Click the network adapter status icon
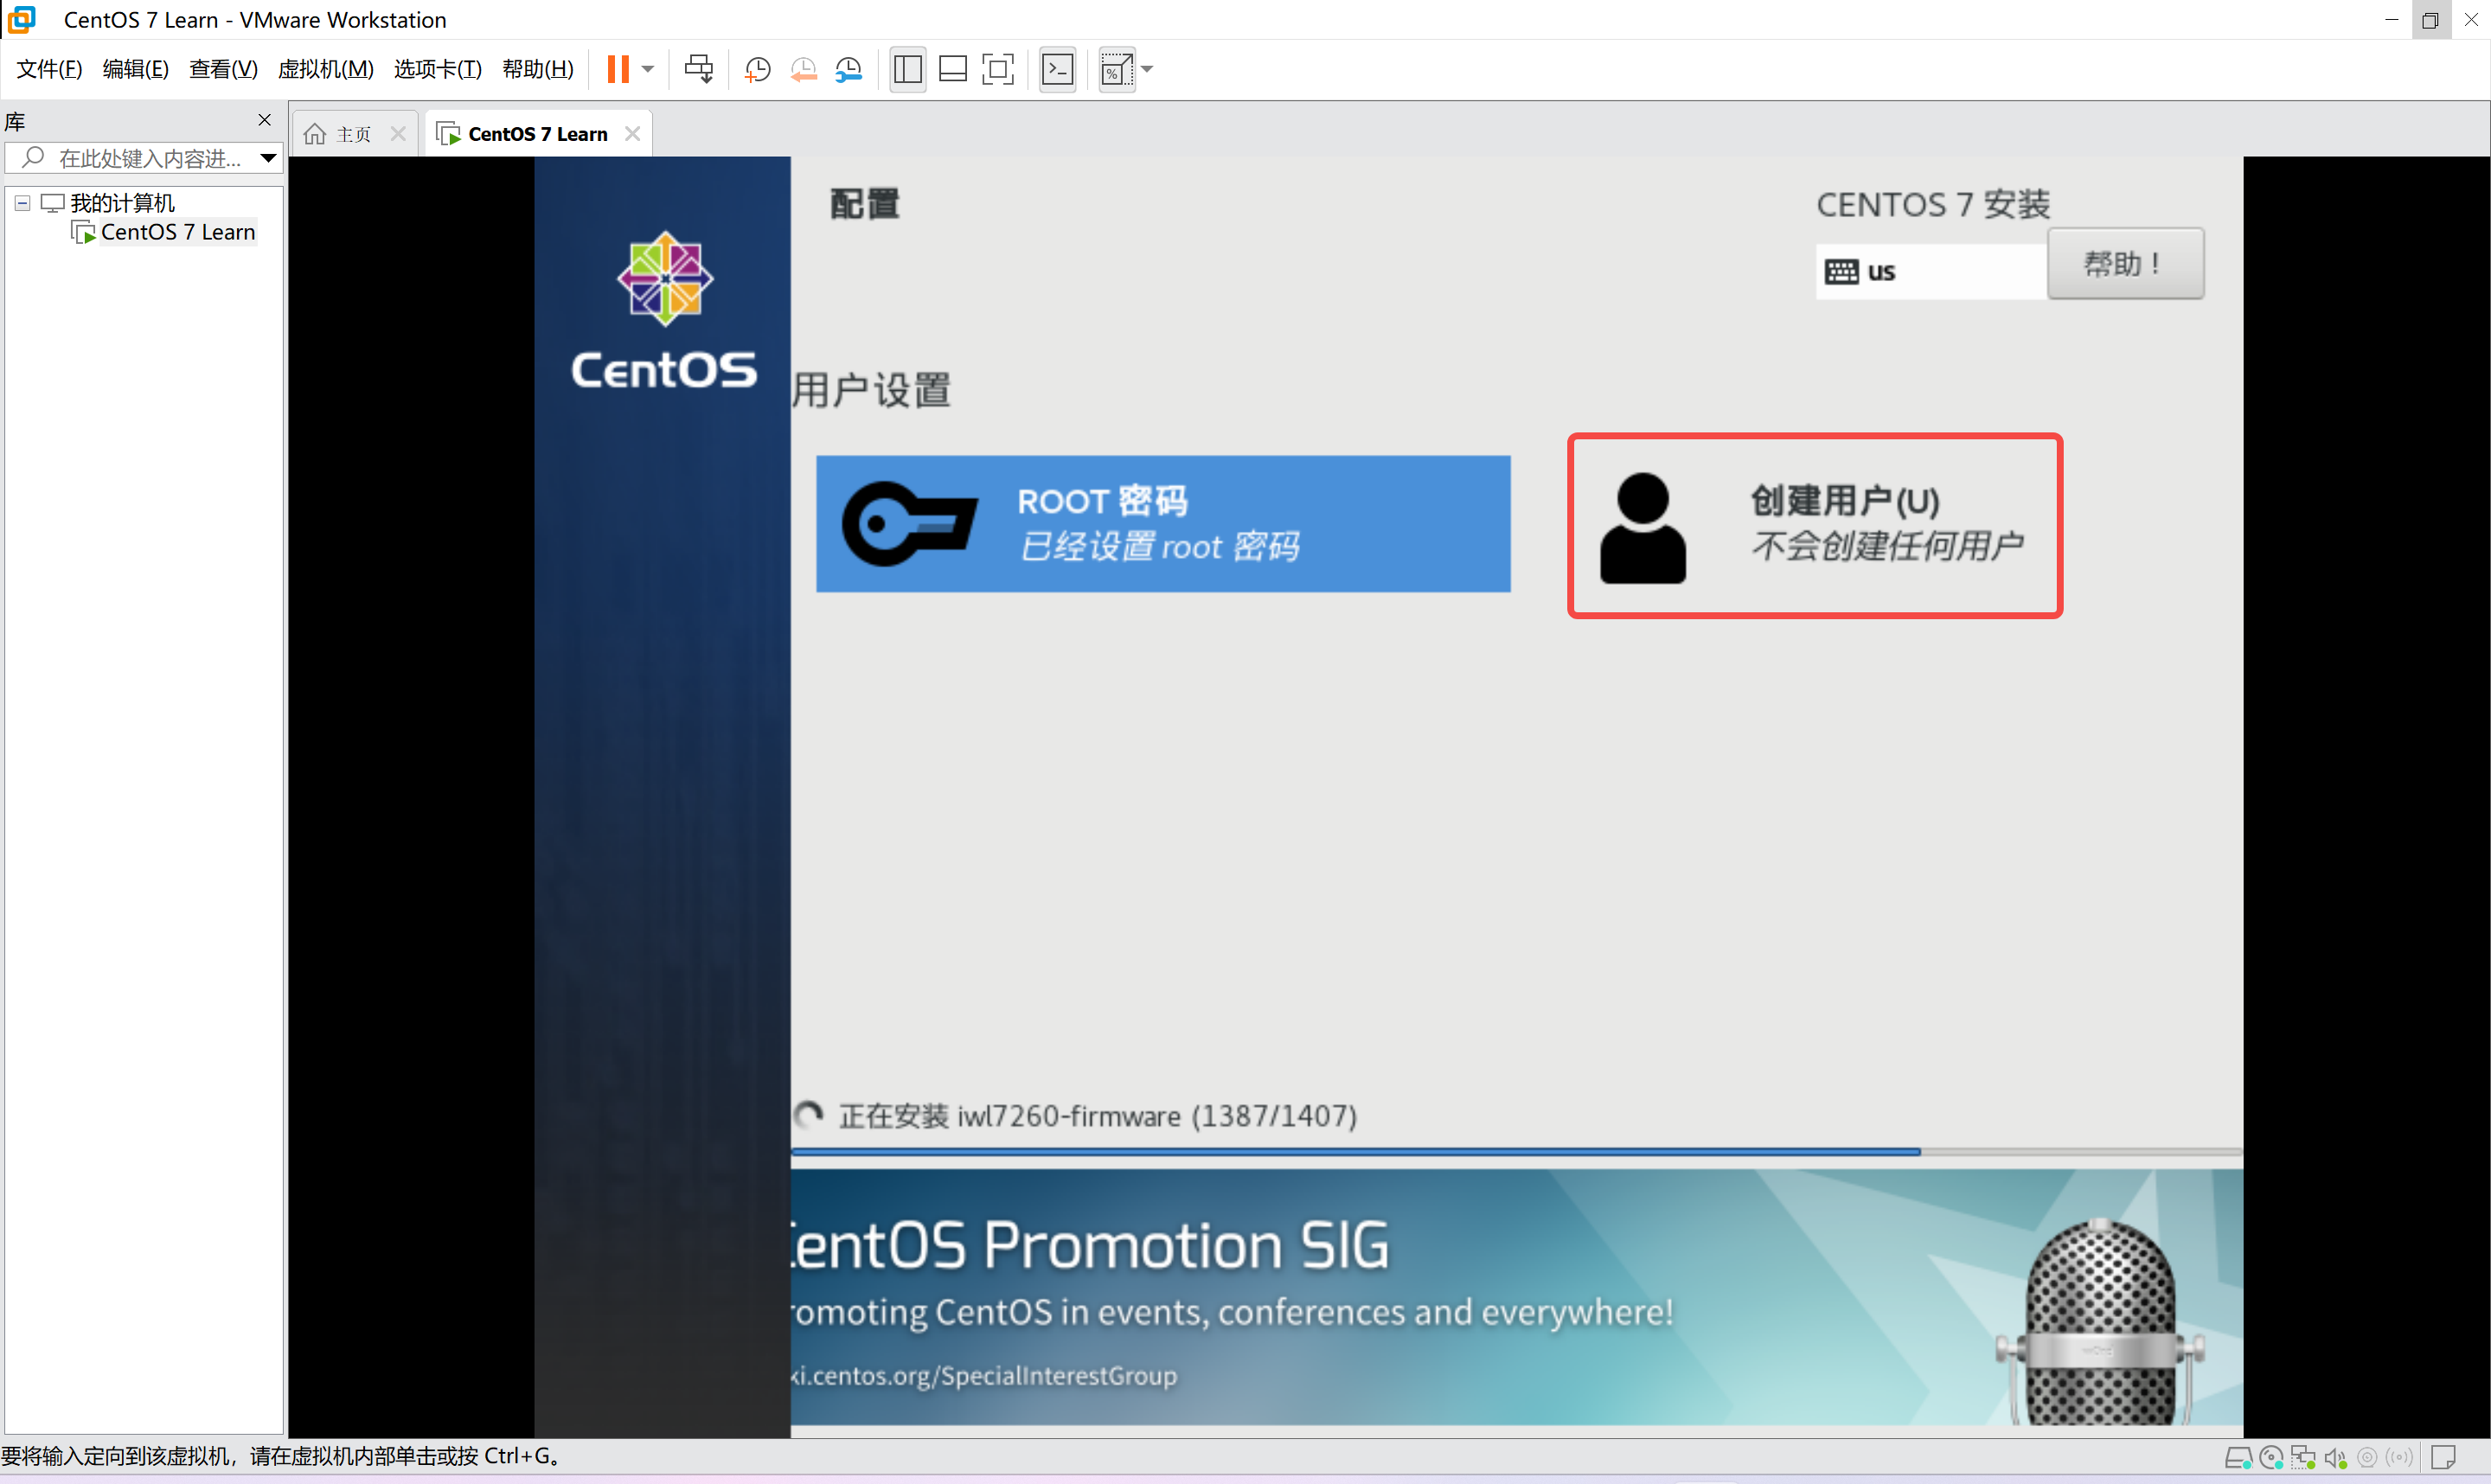 tap(2304, 1458)
